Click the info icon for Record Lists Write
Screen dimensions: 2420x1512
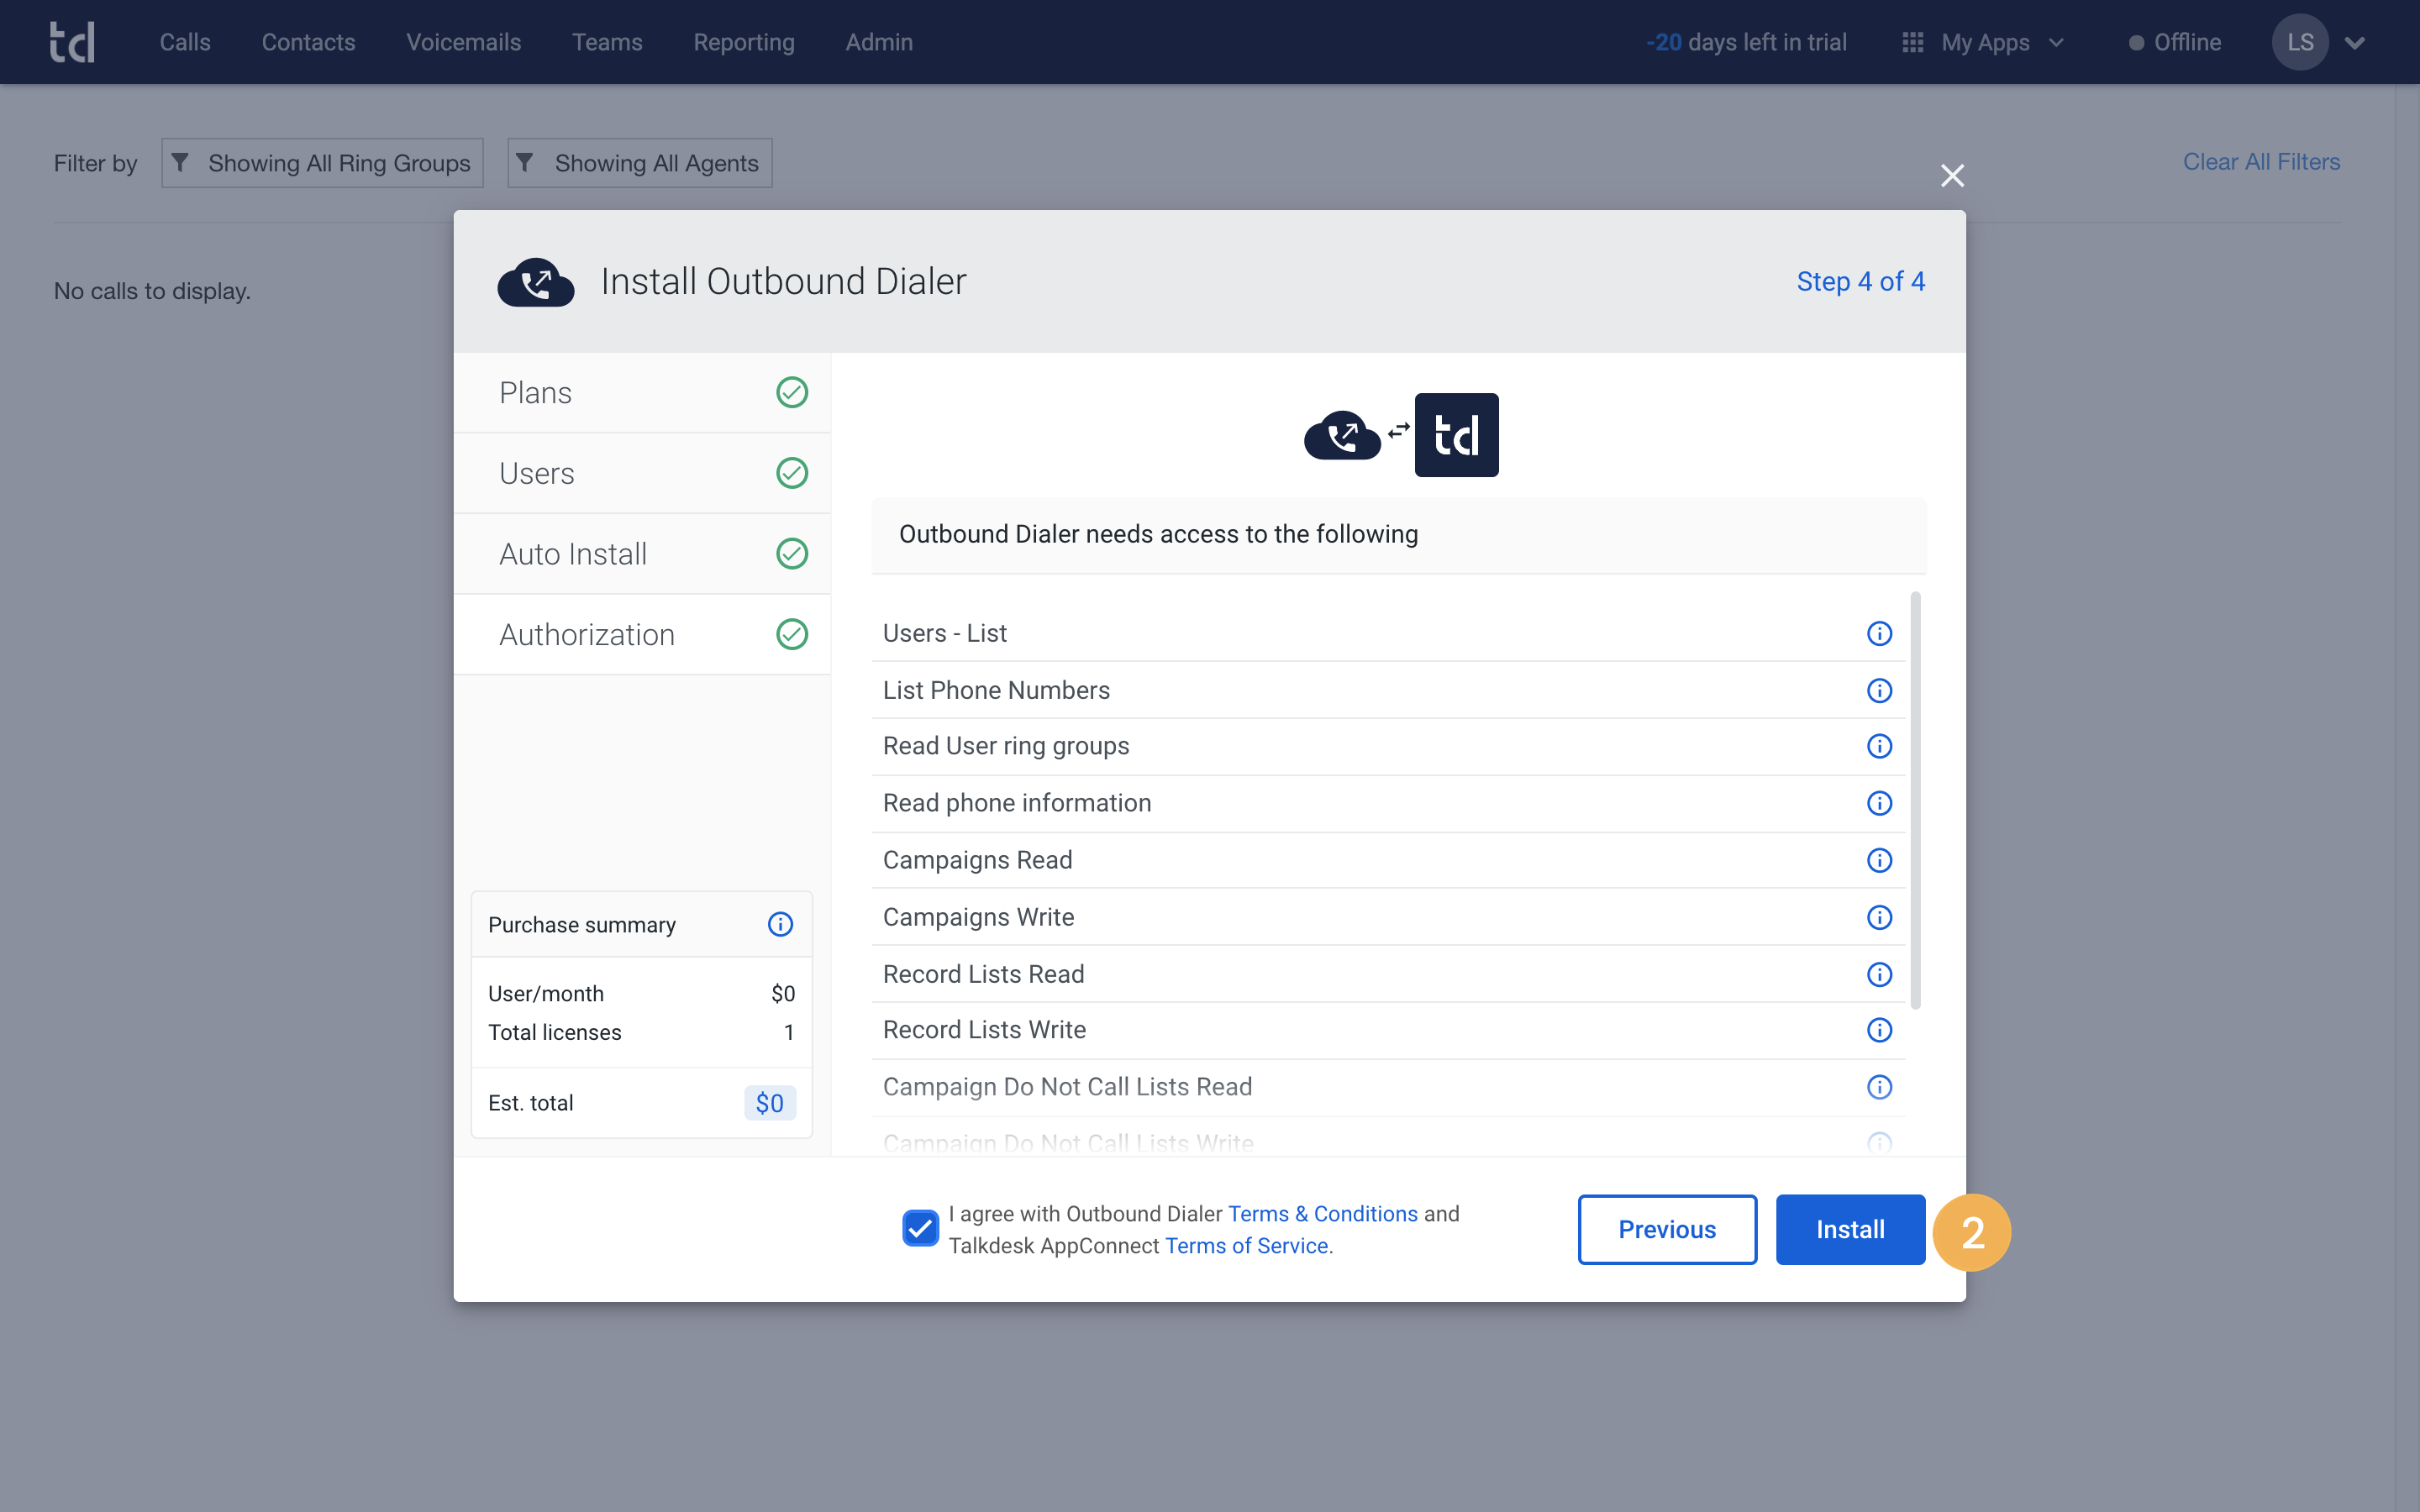tap(1880, 1031)
